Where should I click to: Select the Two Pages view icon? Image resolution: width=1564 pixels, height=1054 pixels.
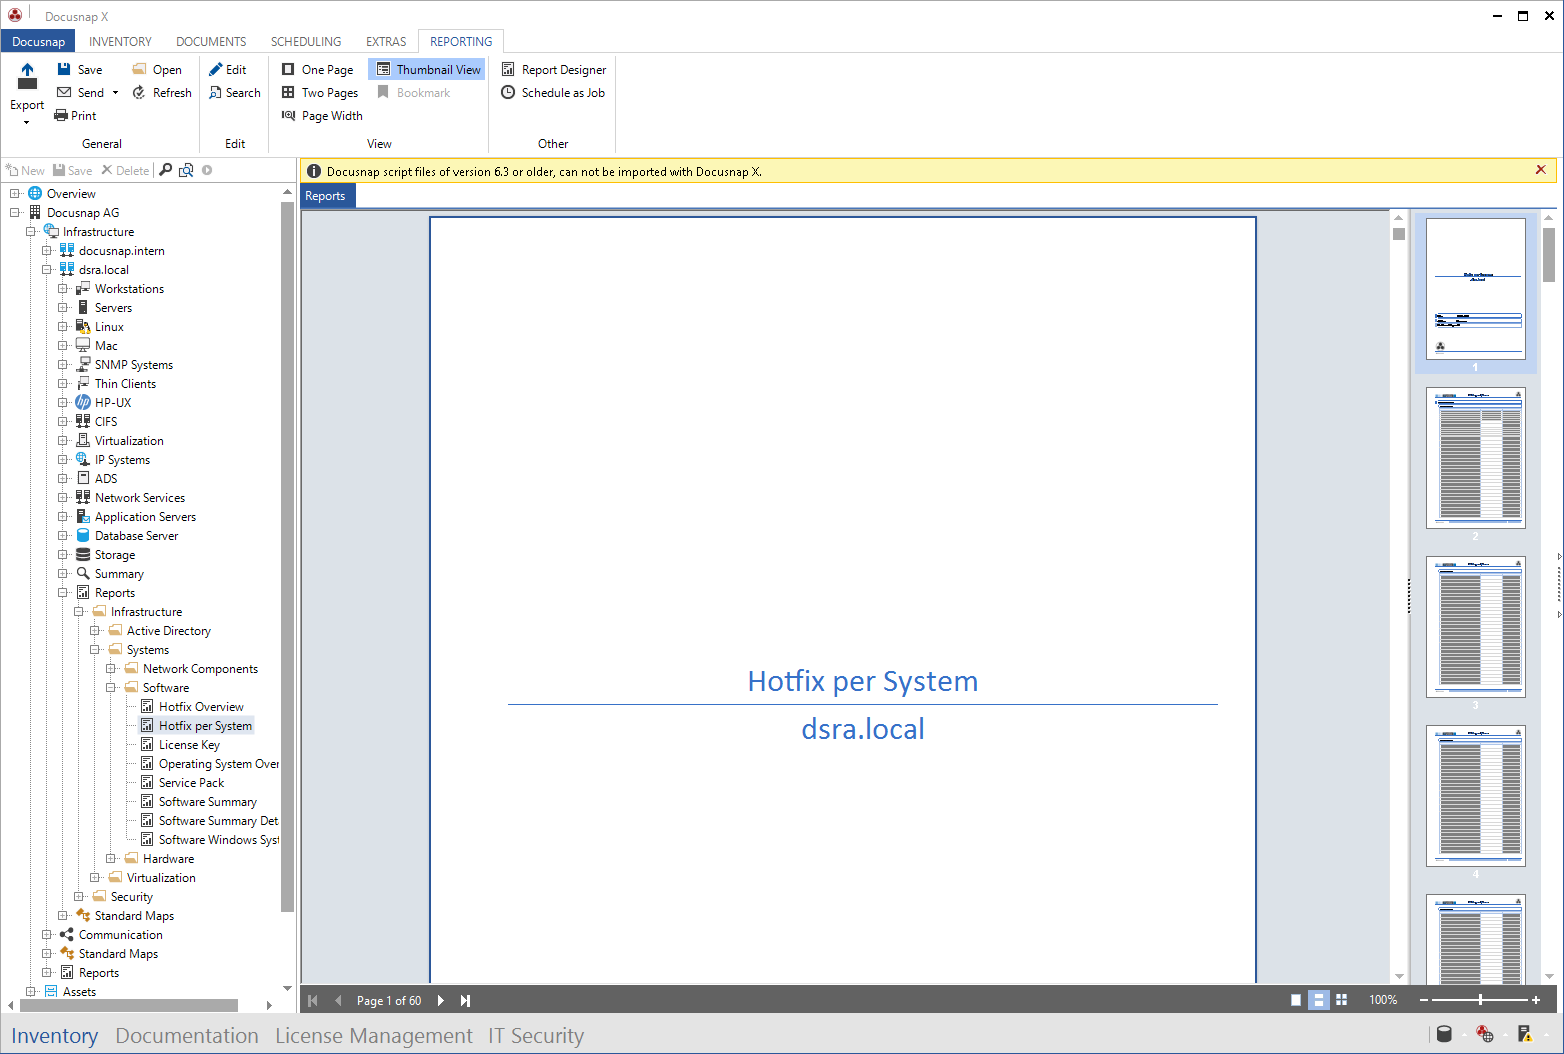point(288,92)
